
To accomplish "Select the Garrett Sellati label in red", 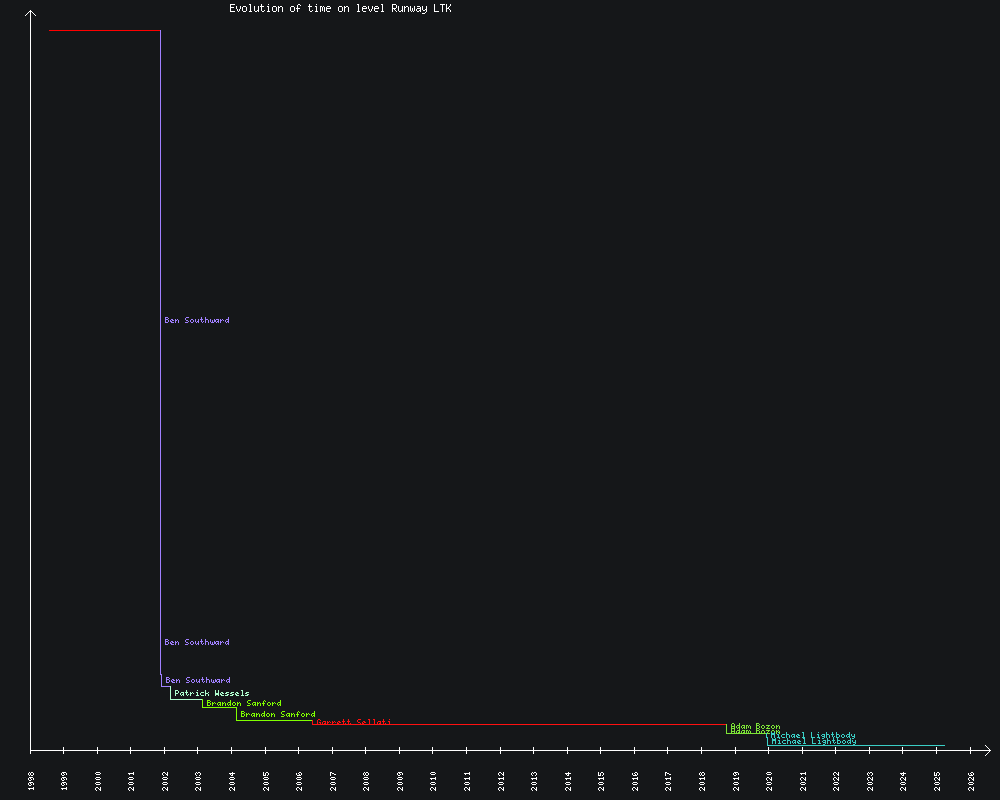I will 354,721.
